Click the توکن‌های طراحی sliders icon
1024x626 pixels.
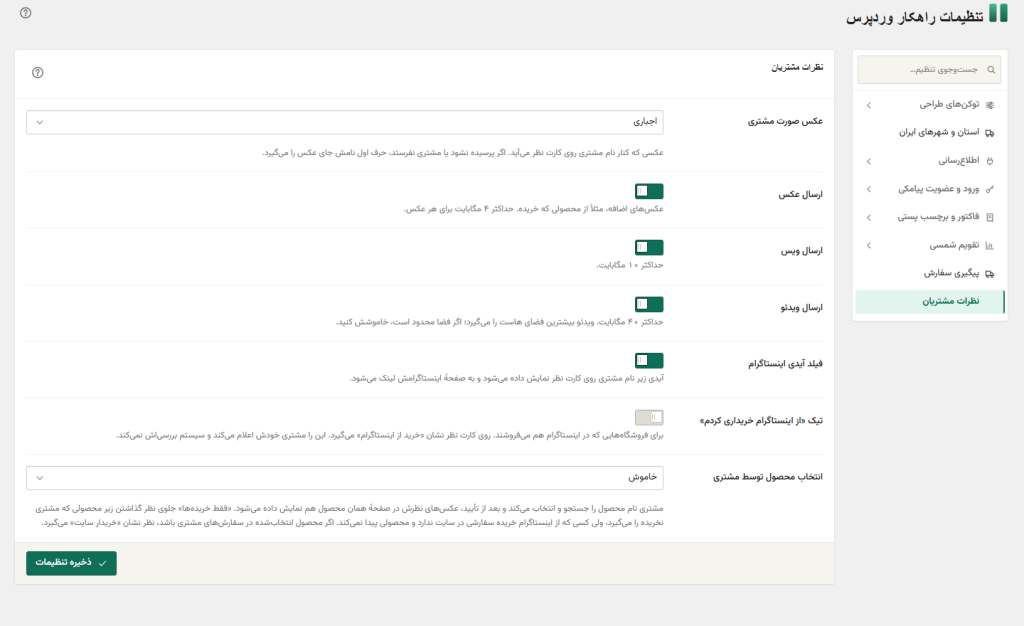(x=989, y=105)
